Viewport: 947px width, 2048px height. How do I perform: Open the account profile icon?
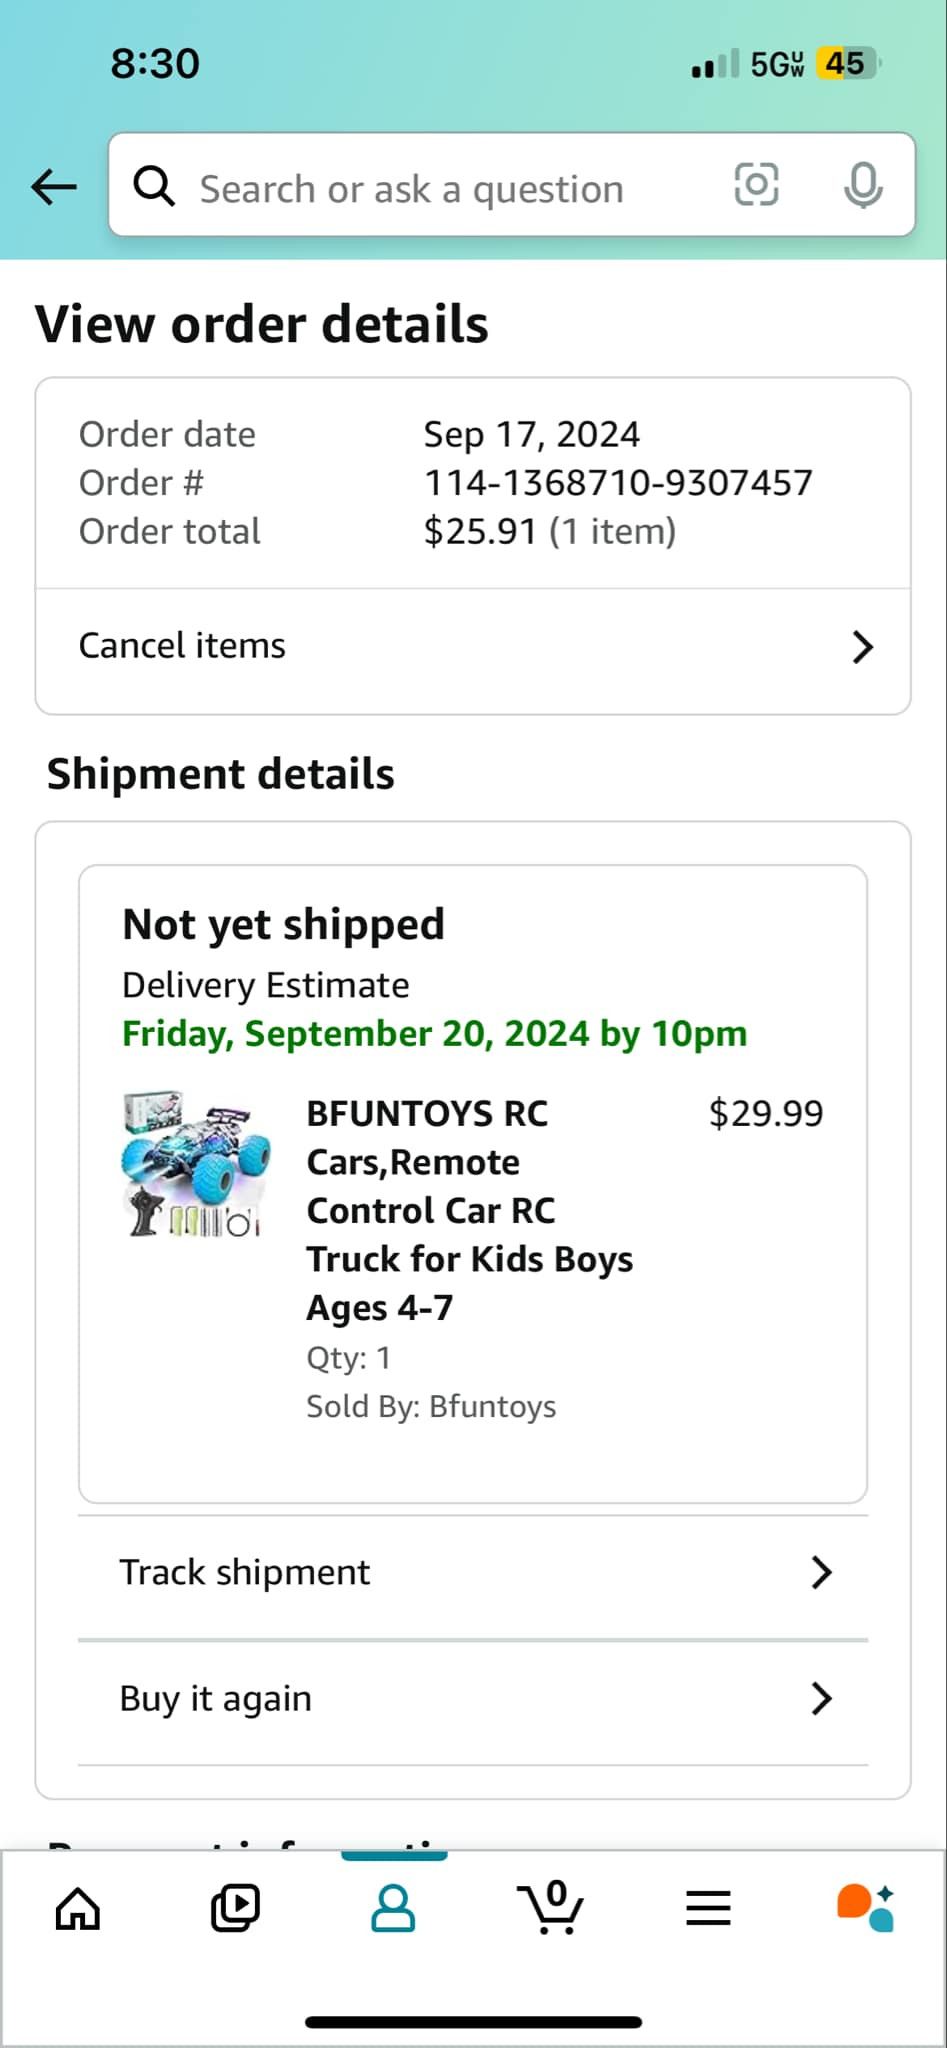393,1908
